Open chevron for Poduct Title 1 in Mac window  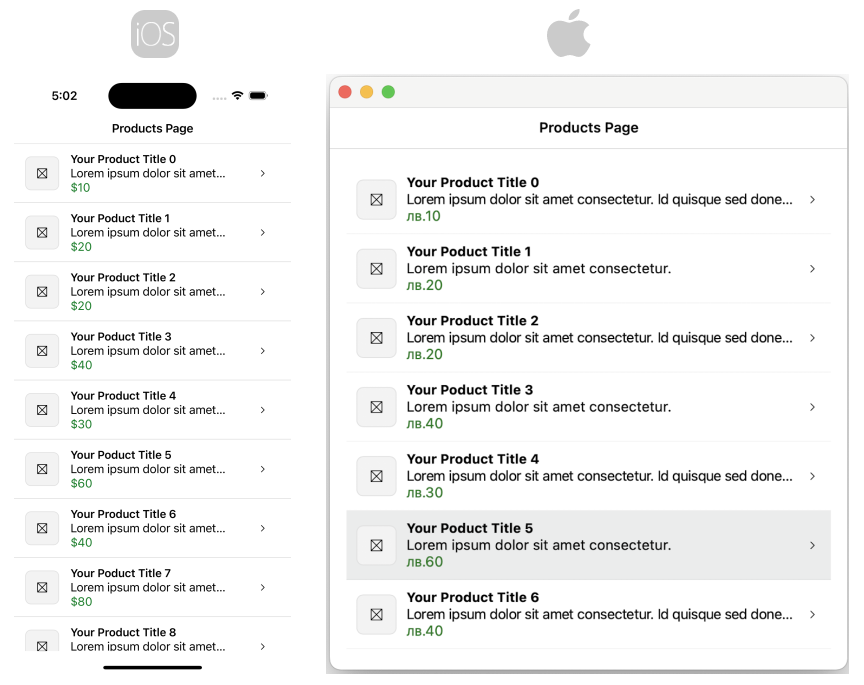812,269
